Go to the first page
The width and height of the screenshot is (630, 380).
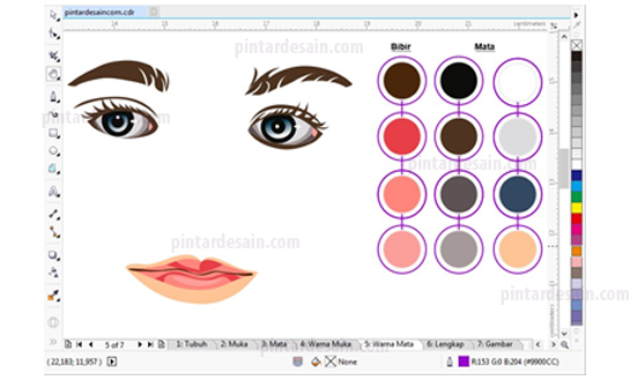(79, 344)
